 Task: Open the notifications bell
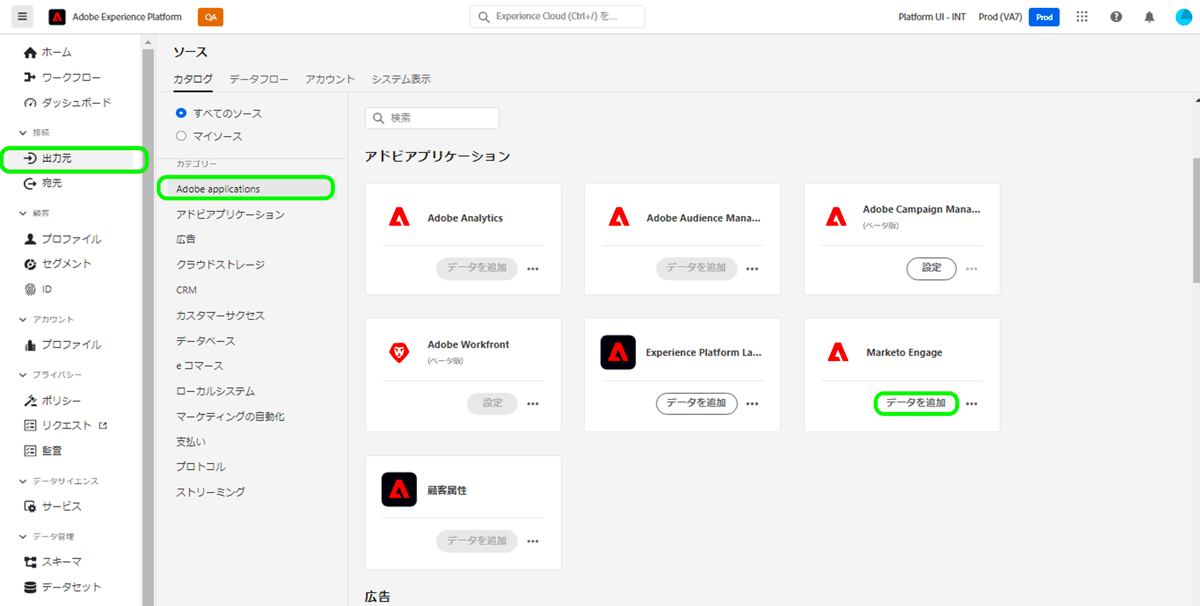[x=1148, y=17]
